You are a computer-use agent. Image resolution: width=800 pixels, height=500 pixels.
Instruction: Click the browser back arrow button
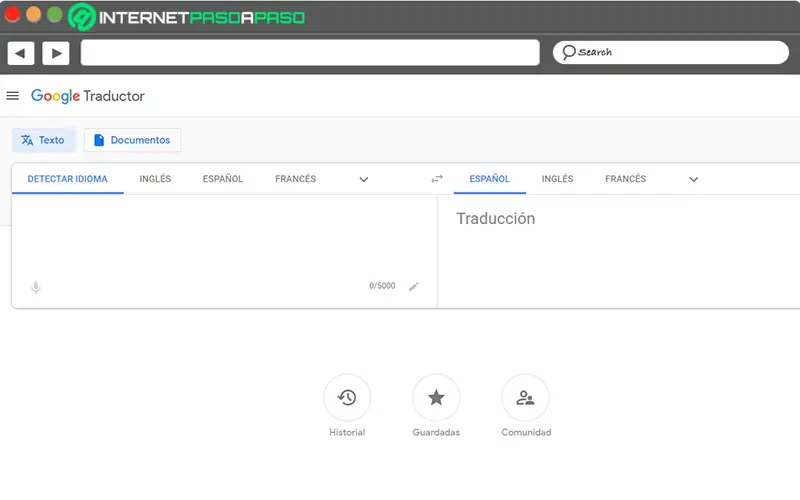(x=21, y=53)
